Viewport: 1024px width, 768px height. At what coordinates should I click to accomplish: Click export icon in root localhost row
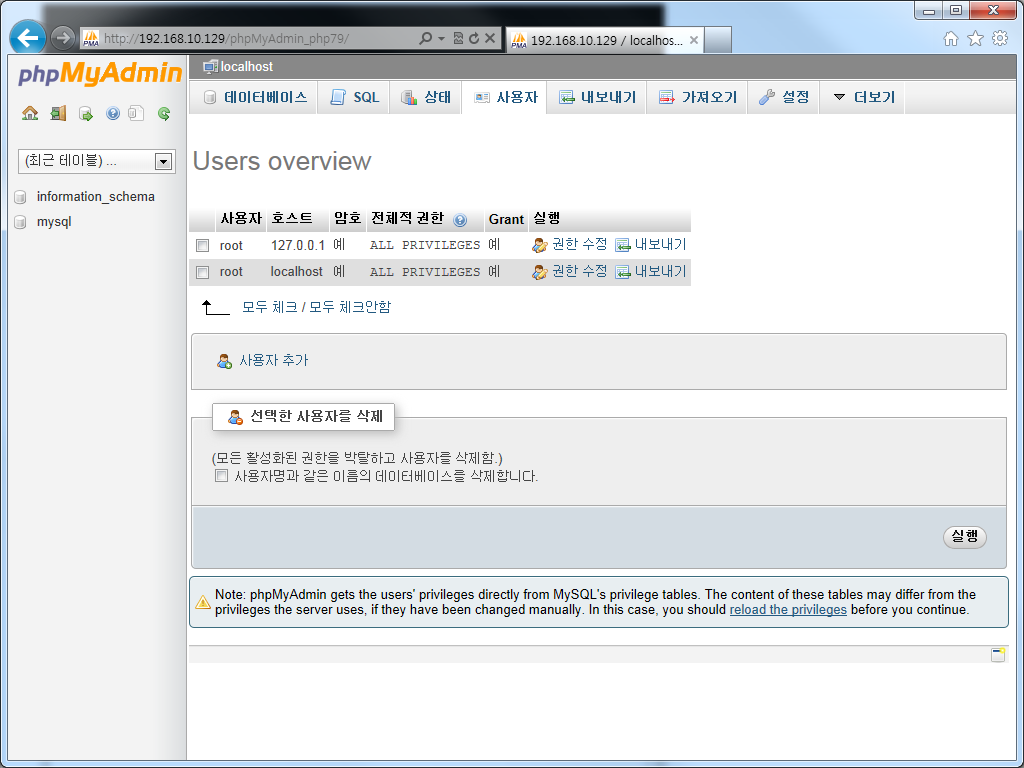click(623, 272)
